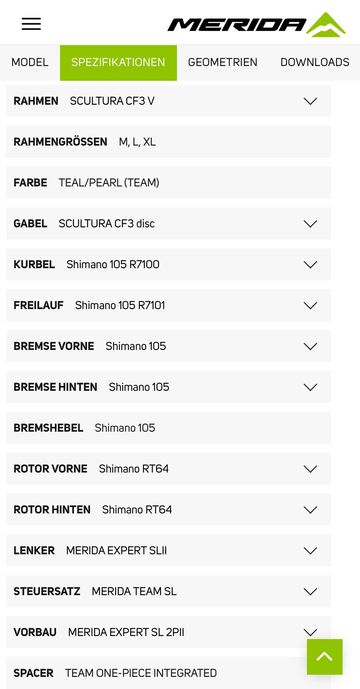Expand the FREILAUF row chevron
The width and height of the screenshot is (360, 689).
[310, 305]
